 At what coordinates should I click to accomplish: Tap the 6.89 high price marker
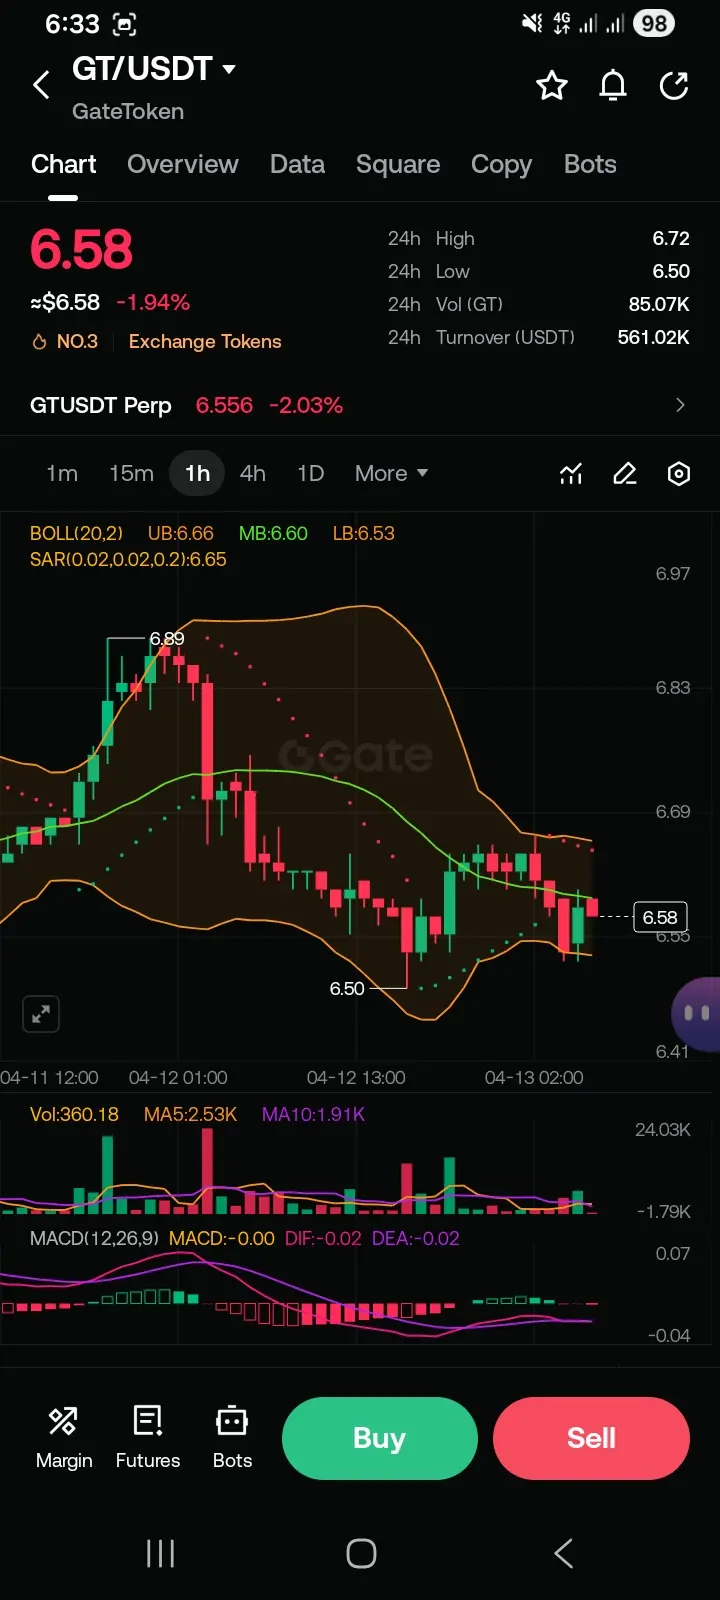pos(167,638)
